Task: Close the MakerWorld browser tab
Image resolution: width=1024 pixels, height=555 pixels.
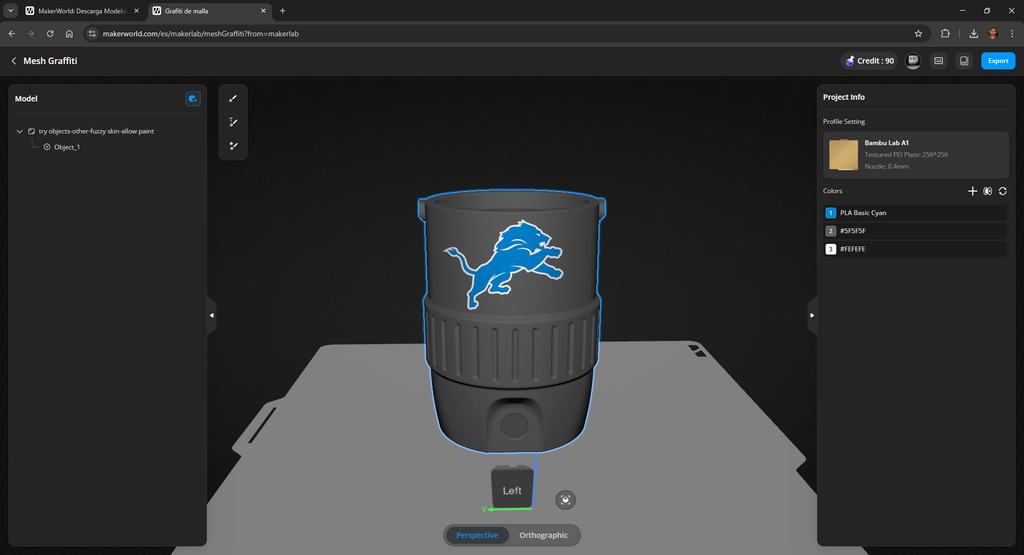Action: pyautogui.click(x=136, y=11)
